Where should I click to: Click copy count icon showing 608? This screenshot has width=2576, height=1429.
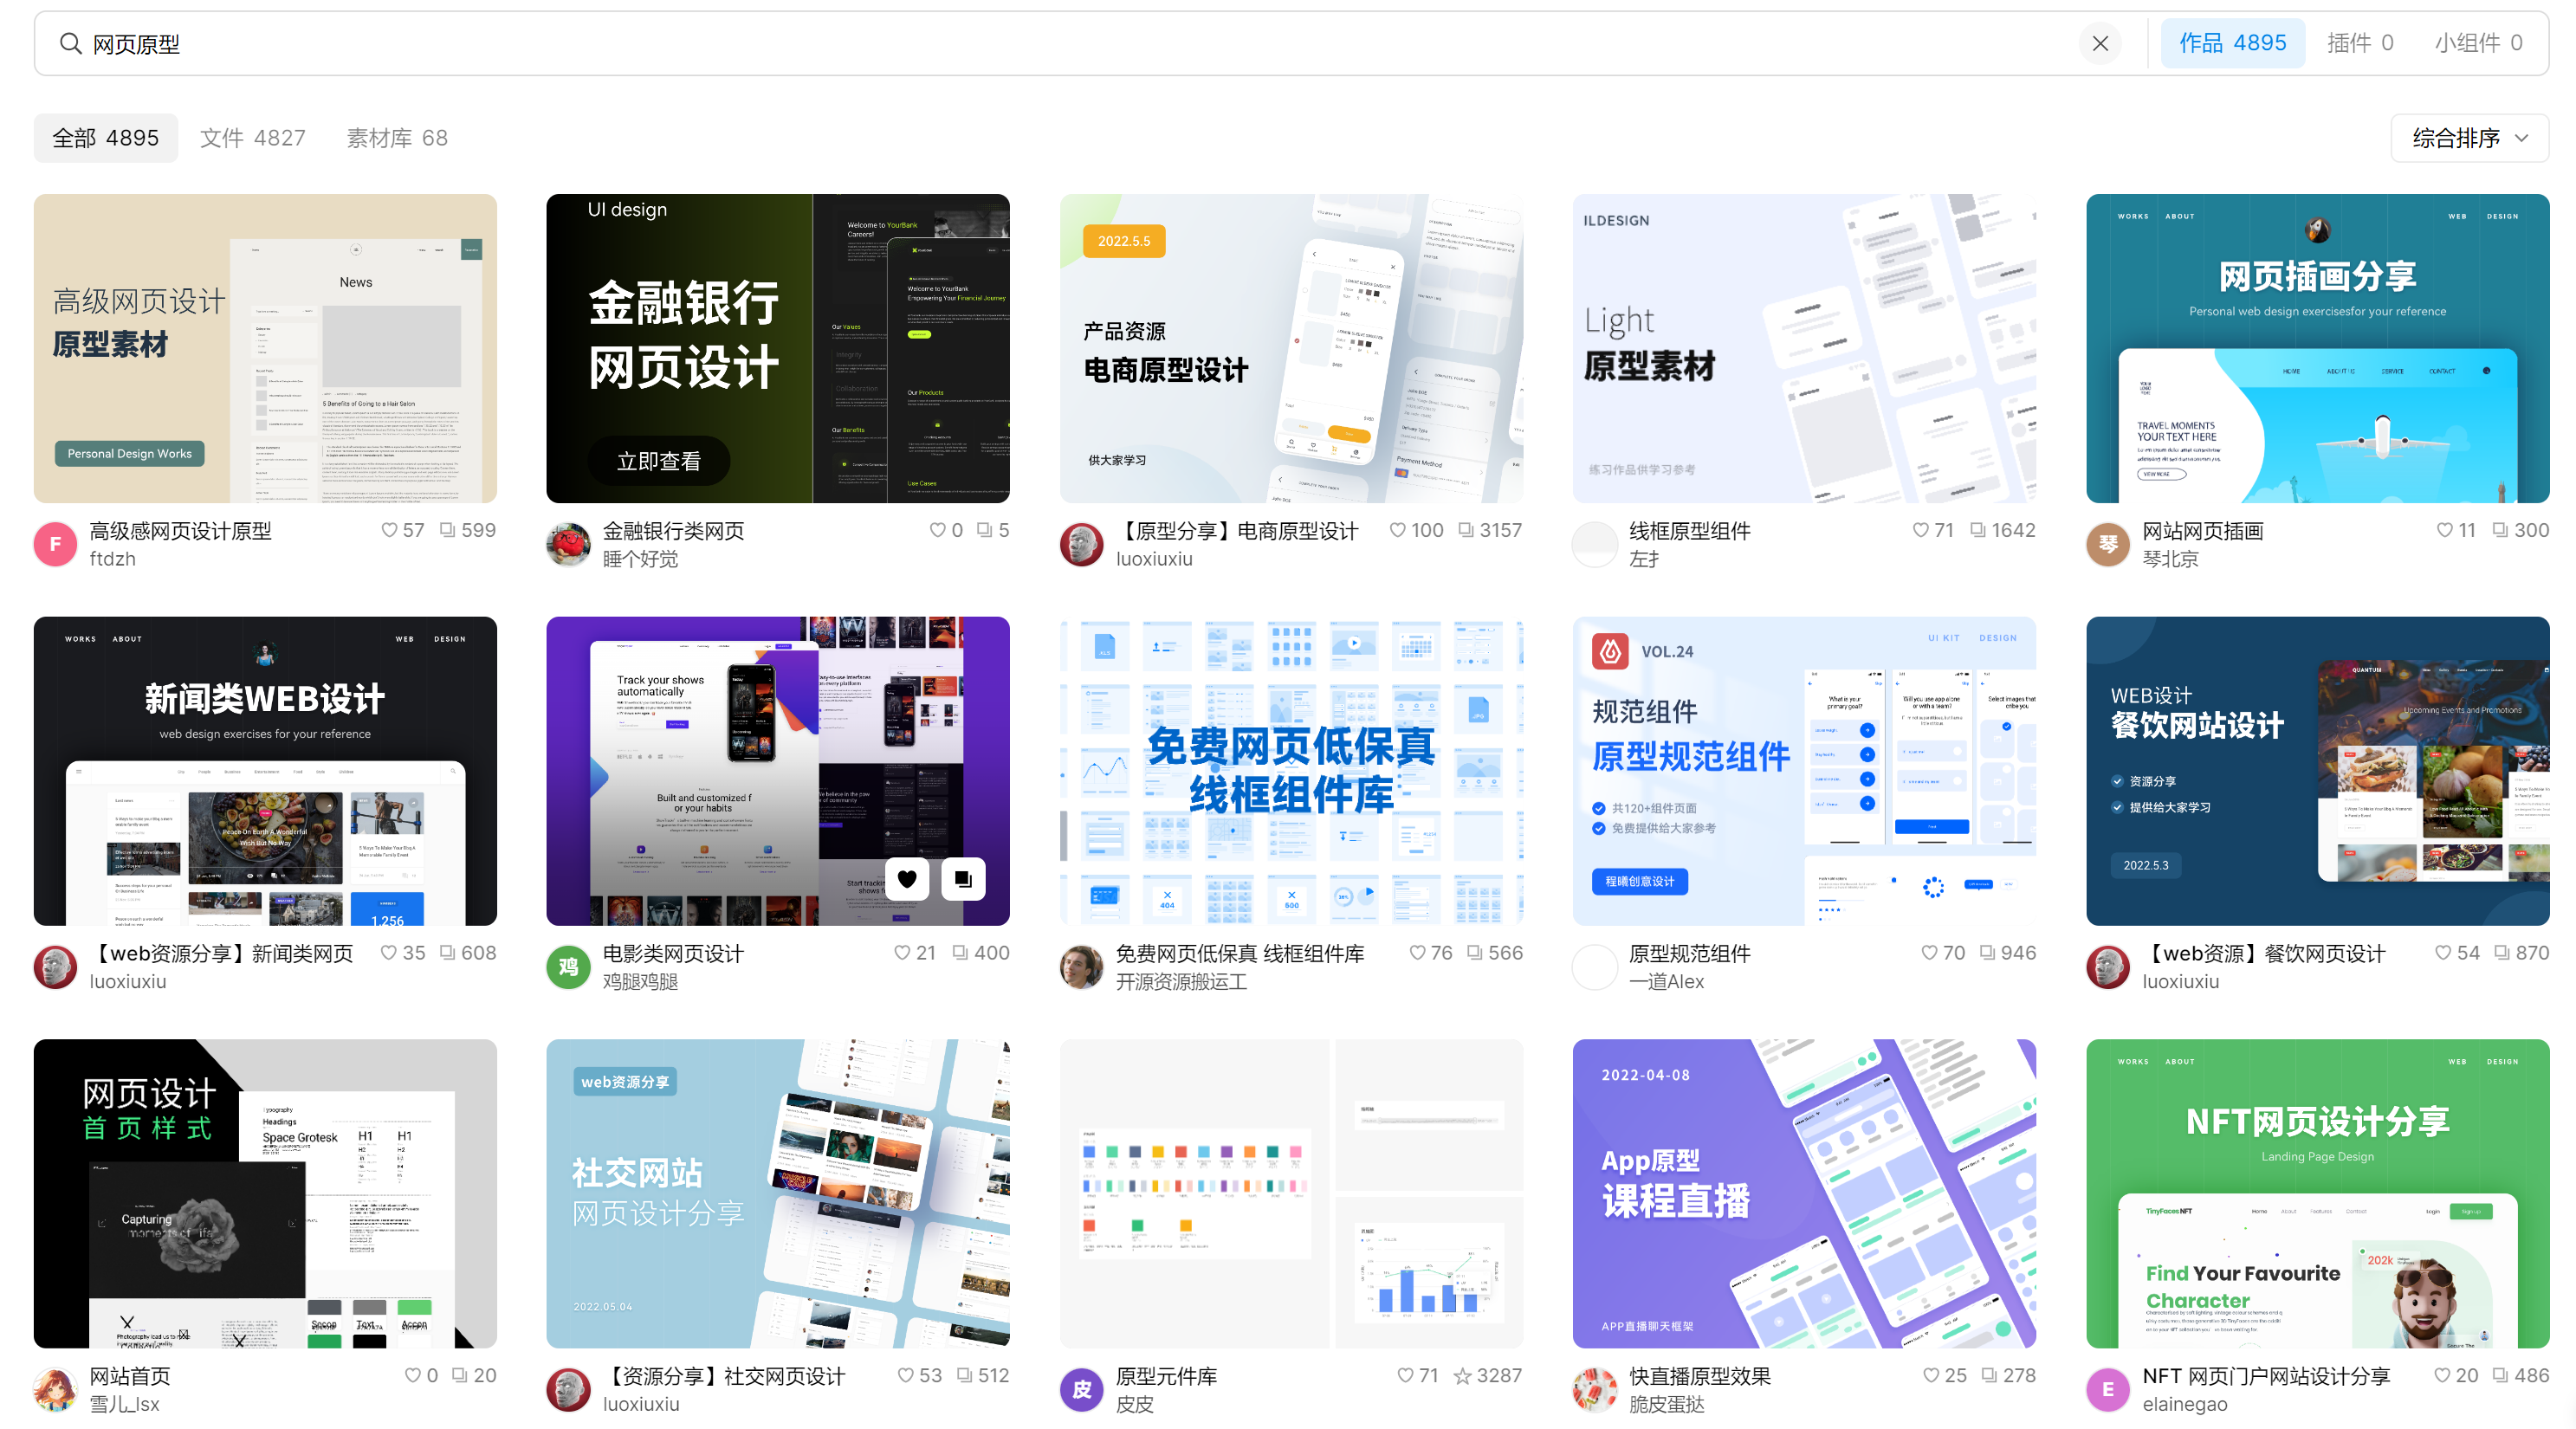coord(448,953)
